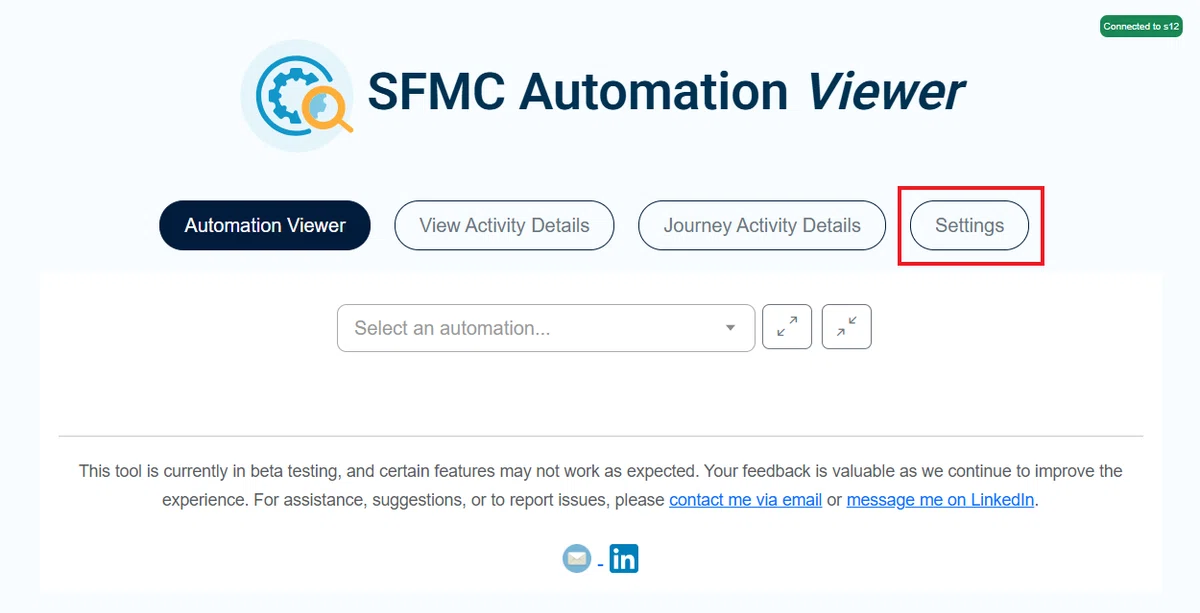Click the horizontal divider above the notice

pos(600,436)
